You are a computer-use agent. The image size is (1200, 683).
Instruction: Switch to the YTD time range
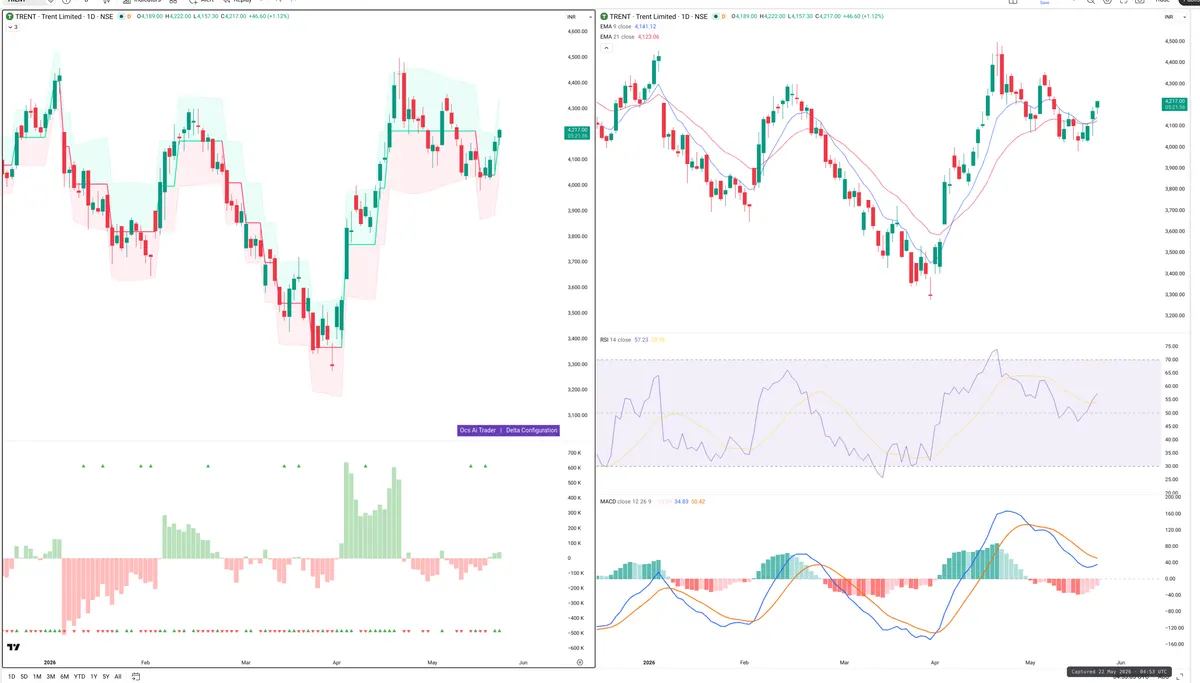[x=79, y=676]
